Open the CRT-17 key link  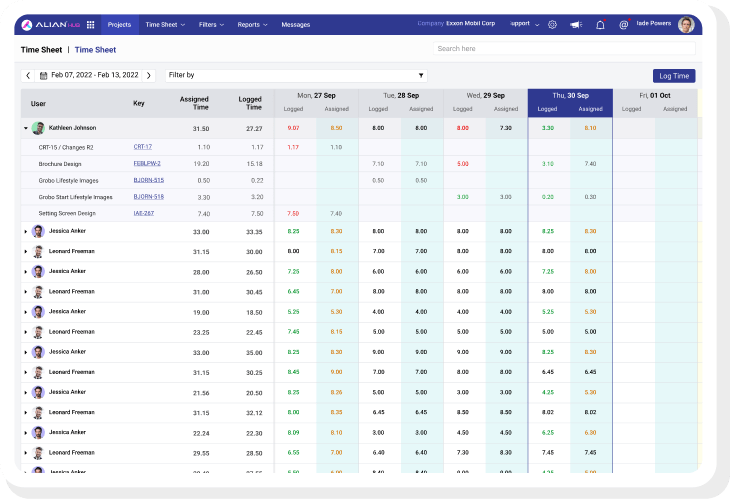pos(142,147)
